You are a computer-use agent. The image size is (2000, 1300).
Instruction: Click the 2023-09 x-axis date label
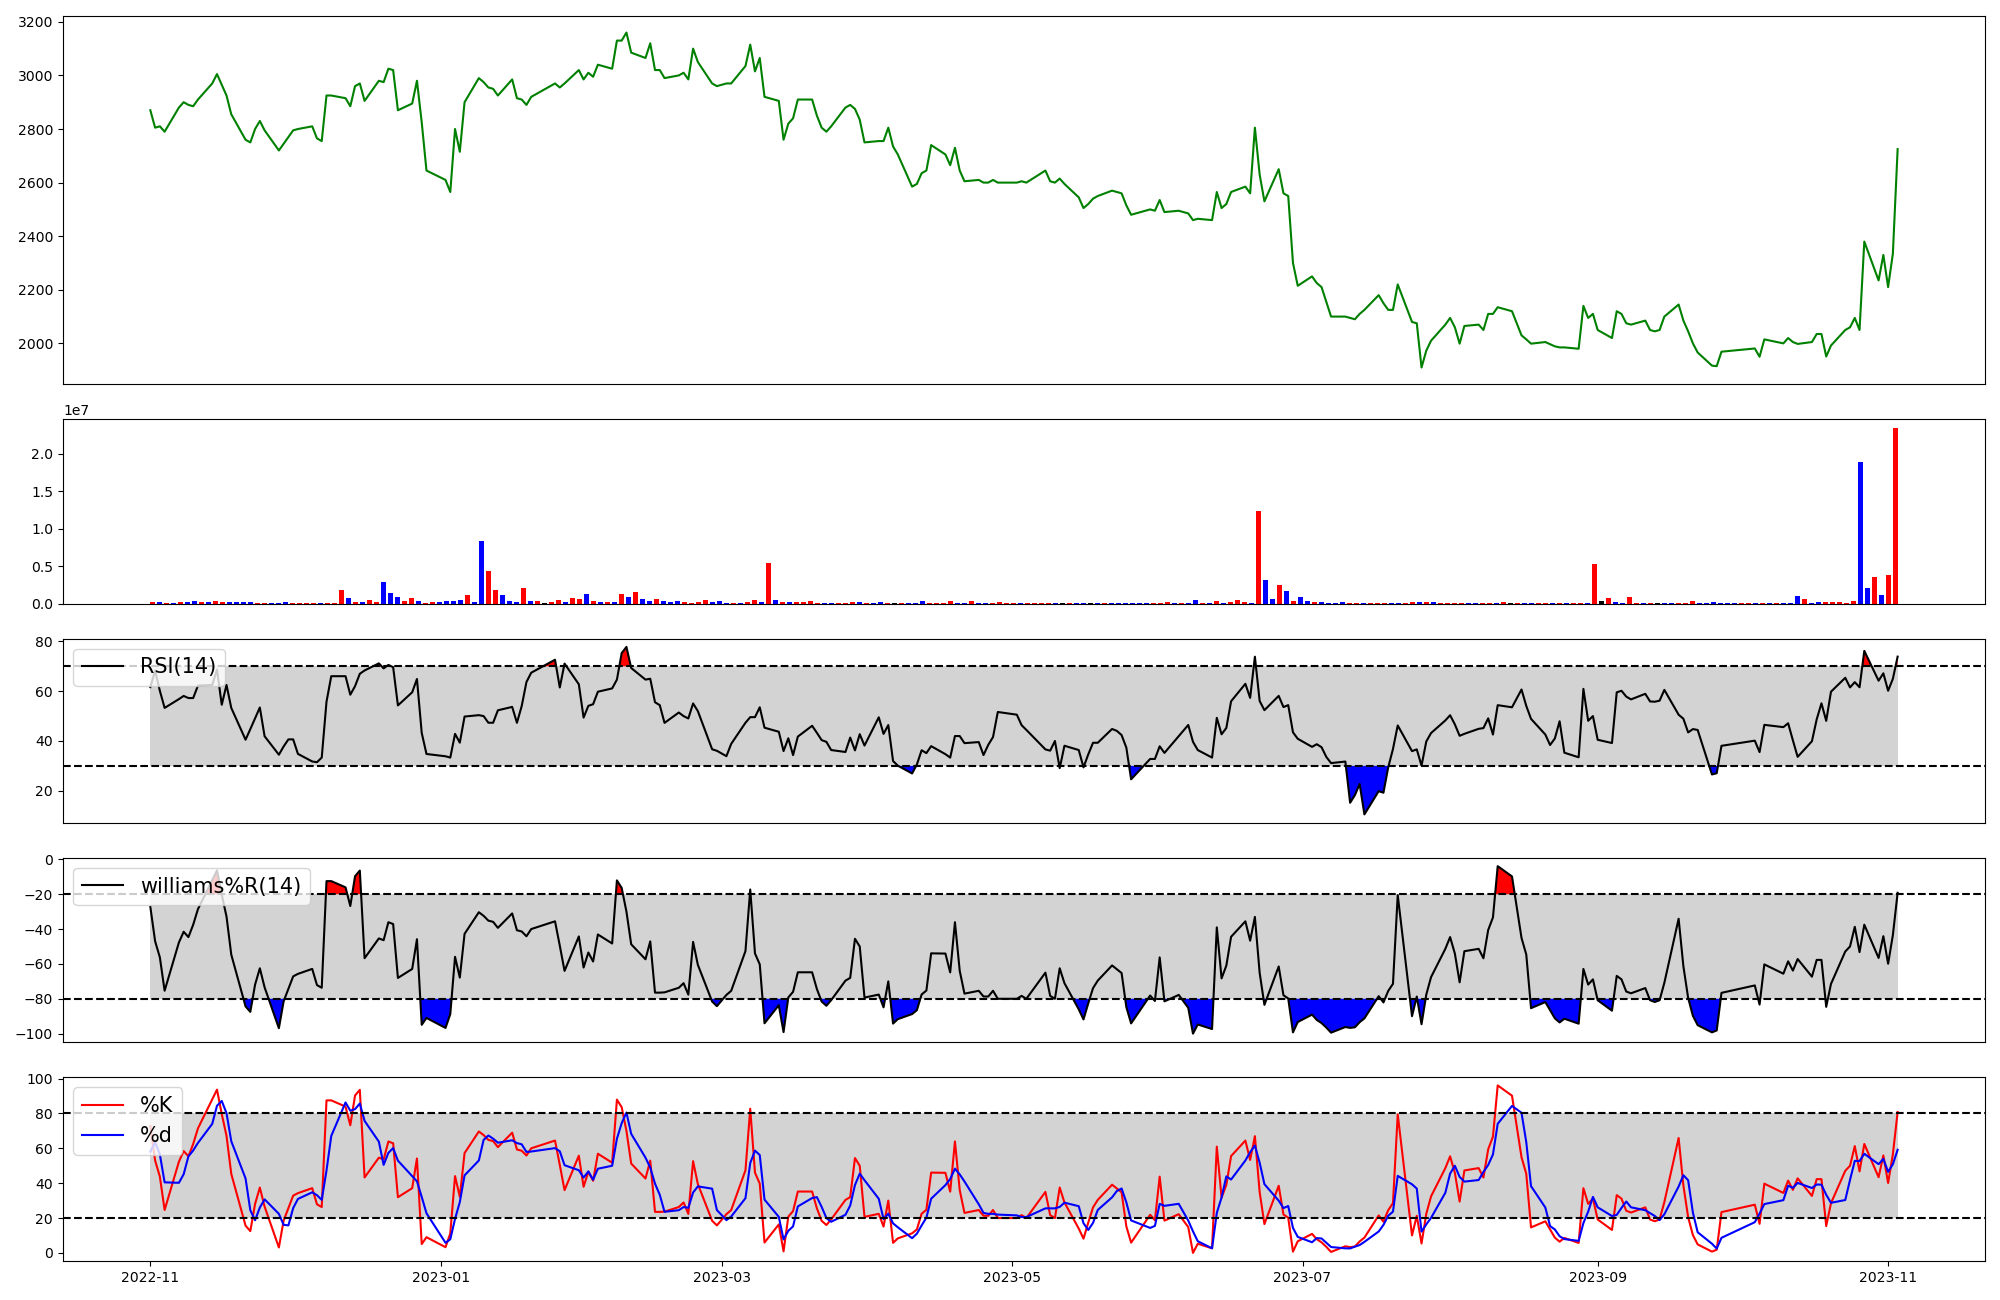point(1597,1277)
